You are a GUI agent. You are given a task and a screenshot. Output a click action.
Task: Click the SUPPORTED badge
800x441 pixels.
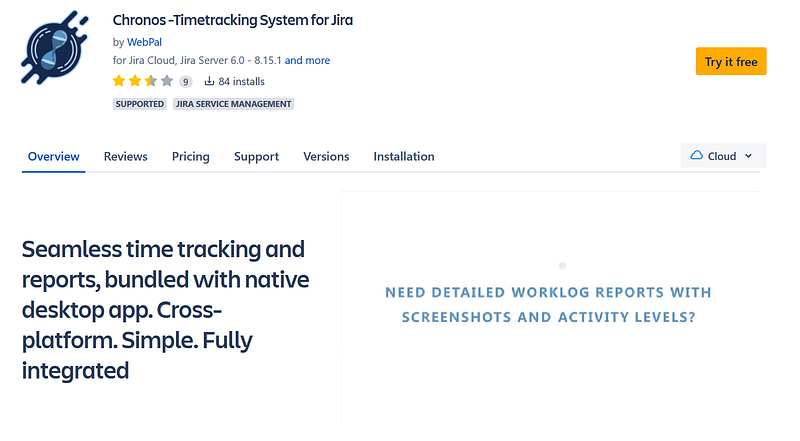[x=140, y=104]
